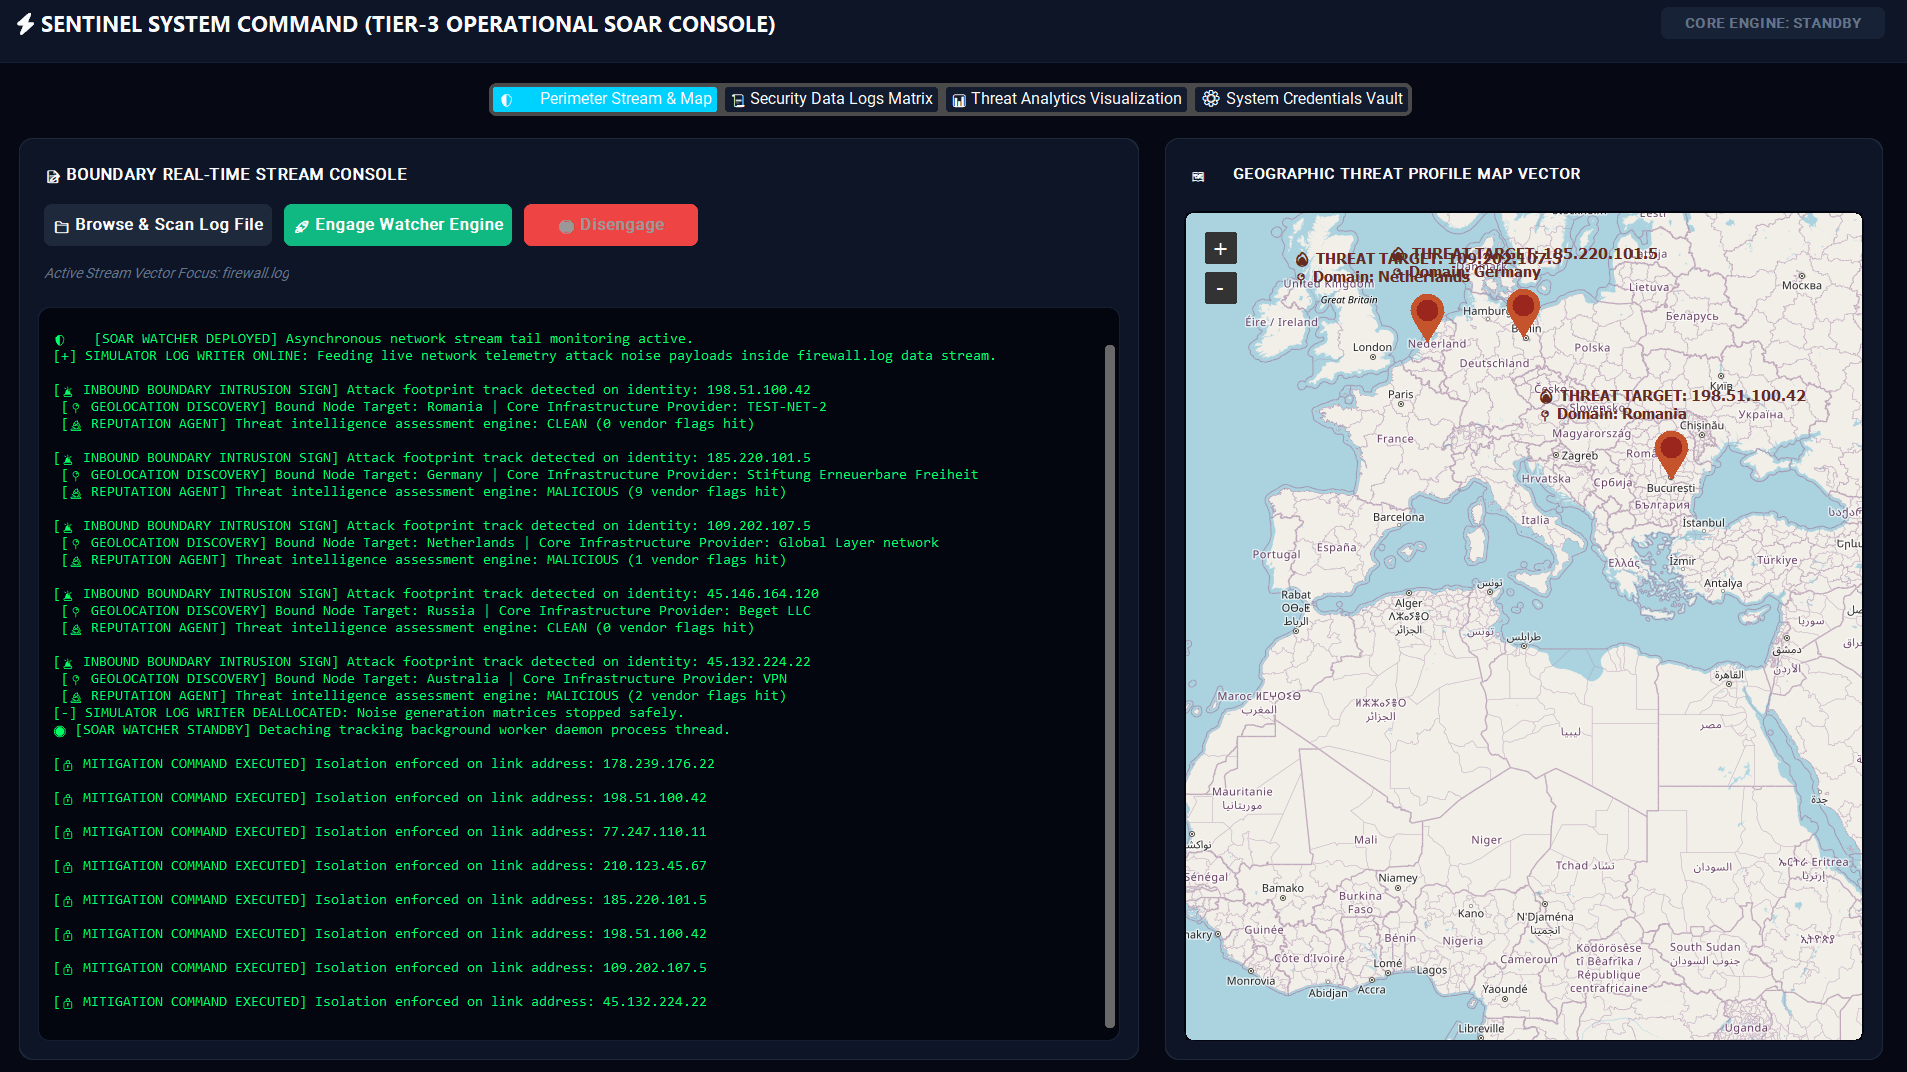Click intrusion sign line for 45.132.224.22 detection
The image size is (1907, 1072).
tap(432, 662)
